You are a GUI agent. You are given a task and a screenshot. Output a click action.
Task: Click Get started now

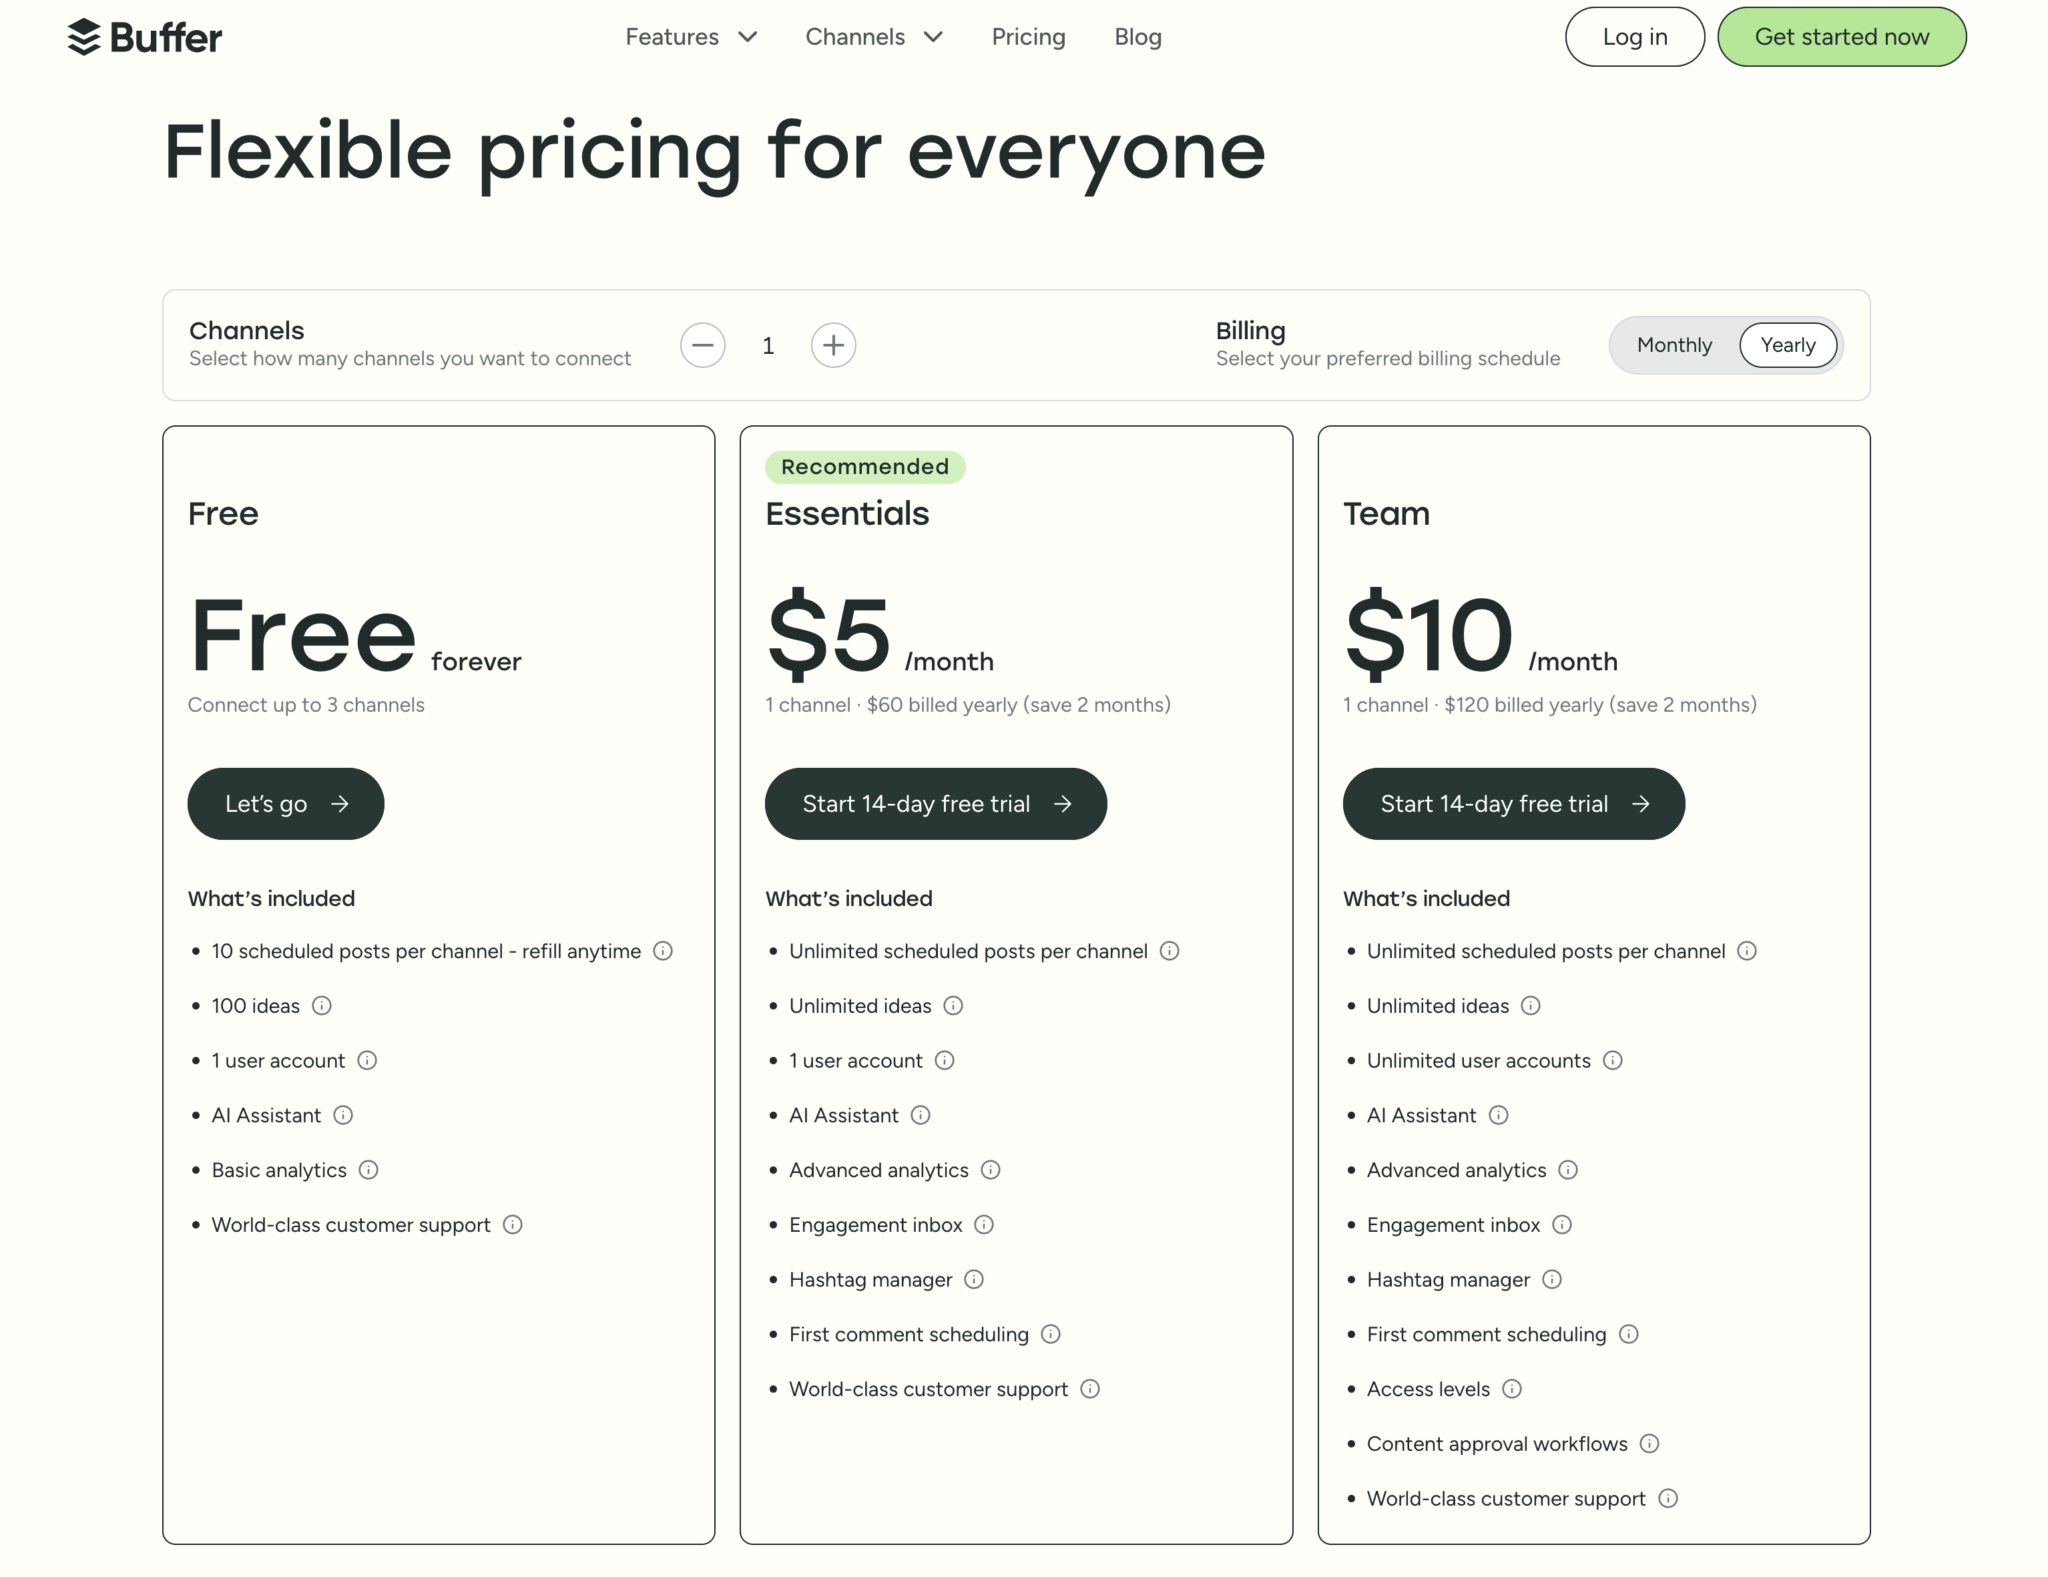(1841, 36)
